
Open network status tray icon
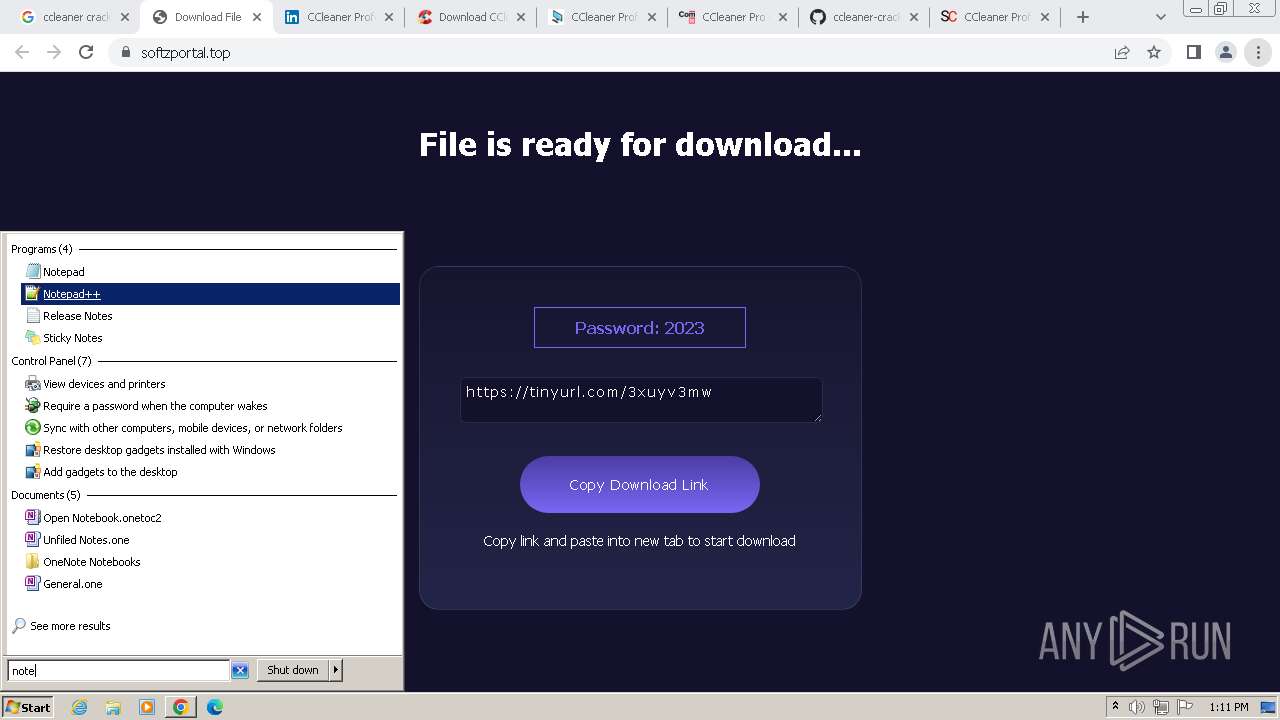pyautogui.click(x=1161, y=707)
